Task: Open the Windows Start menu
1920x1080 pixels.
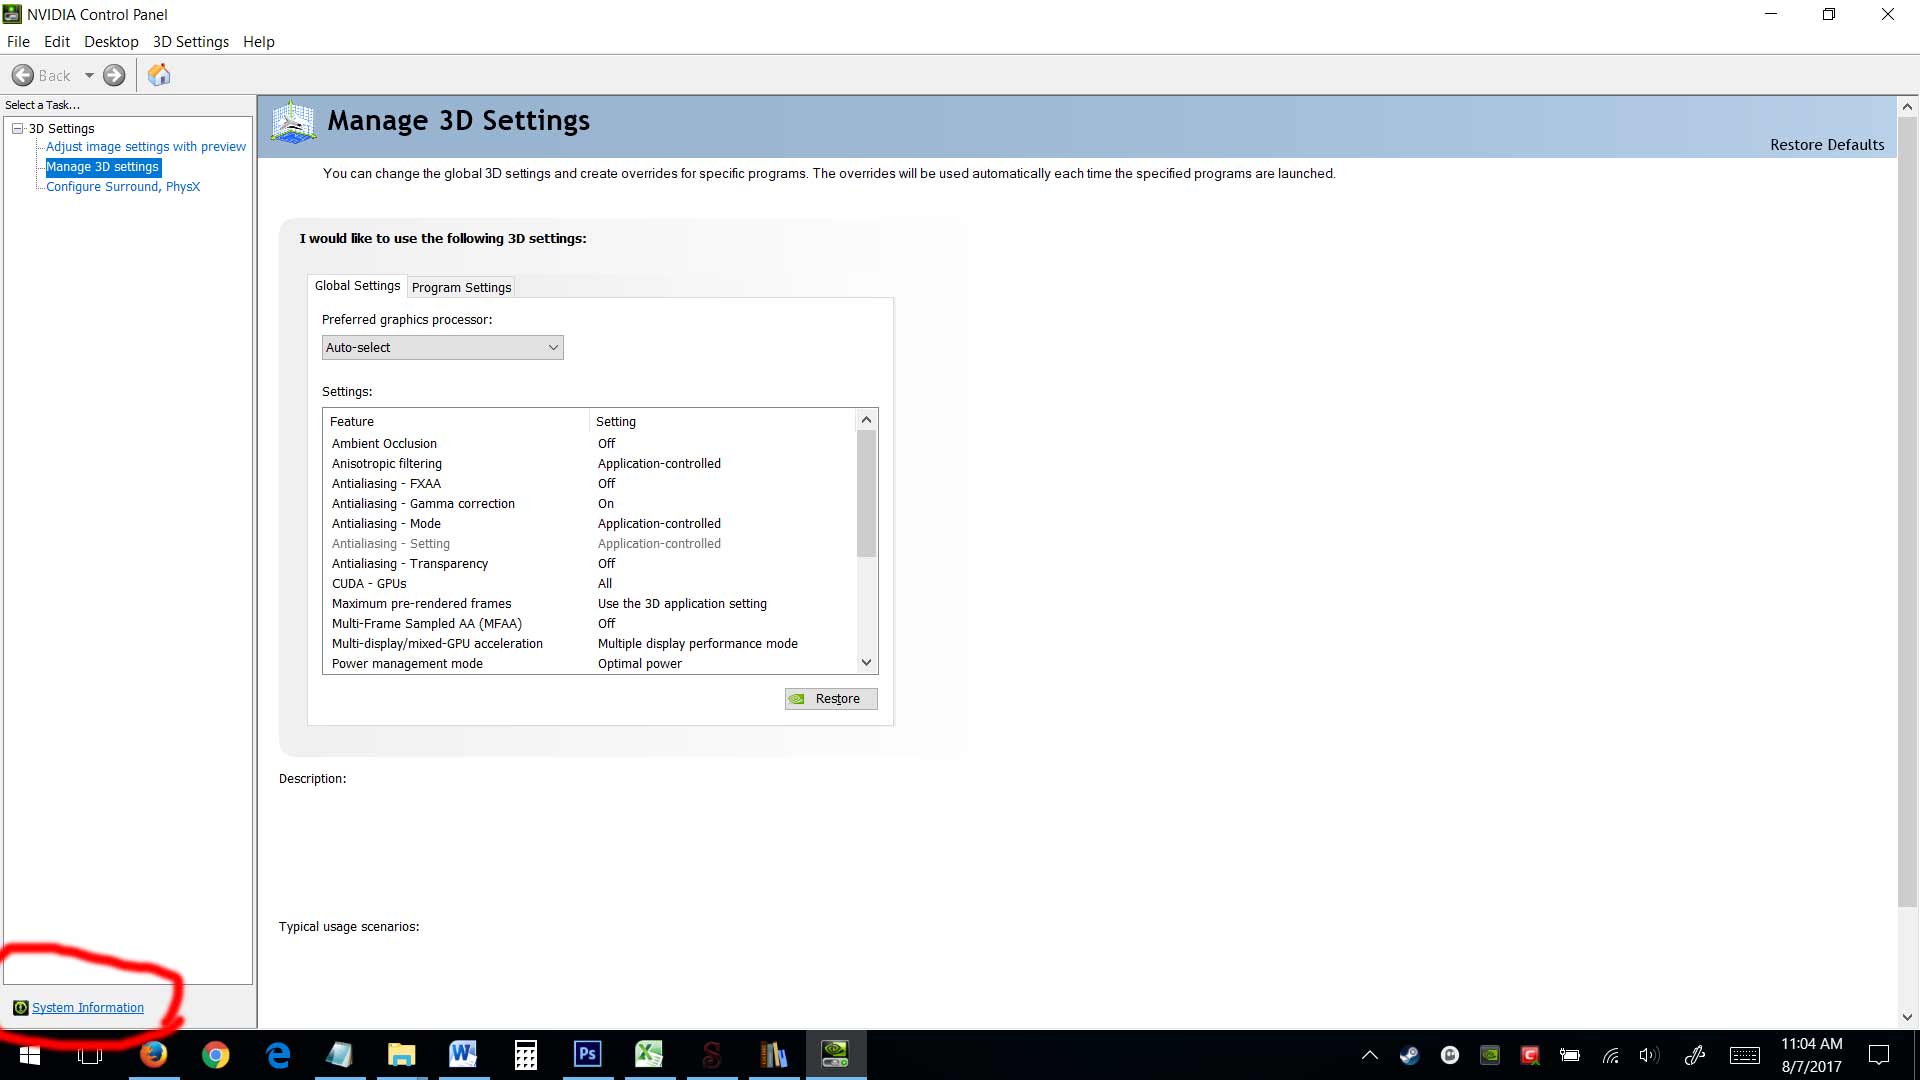Action: (30, 1055)
